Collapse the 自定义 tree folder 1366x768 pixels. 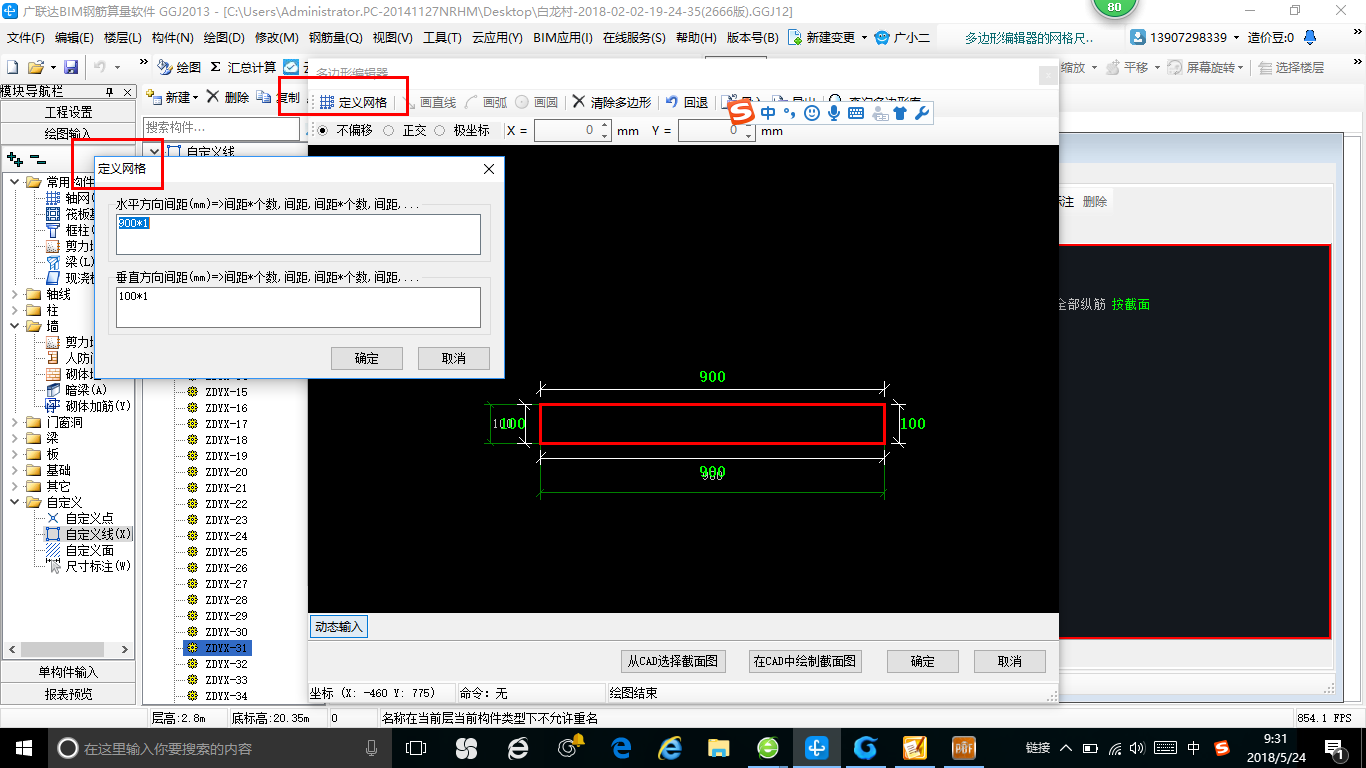[x=15, y=502]
